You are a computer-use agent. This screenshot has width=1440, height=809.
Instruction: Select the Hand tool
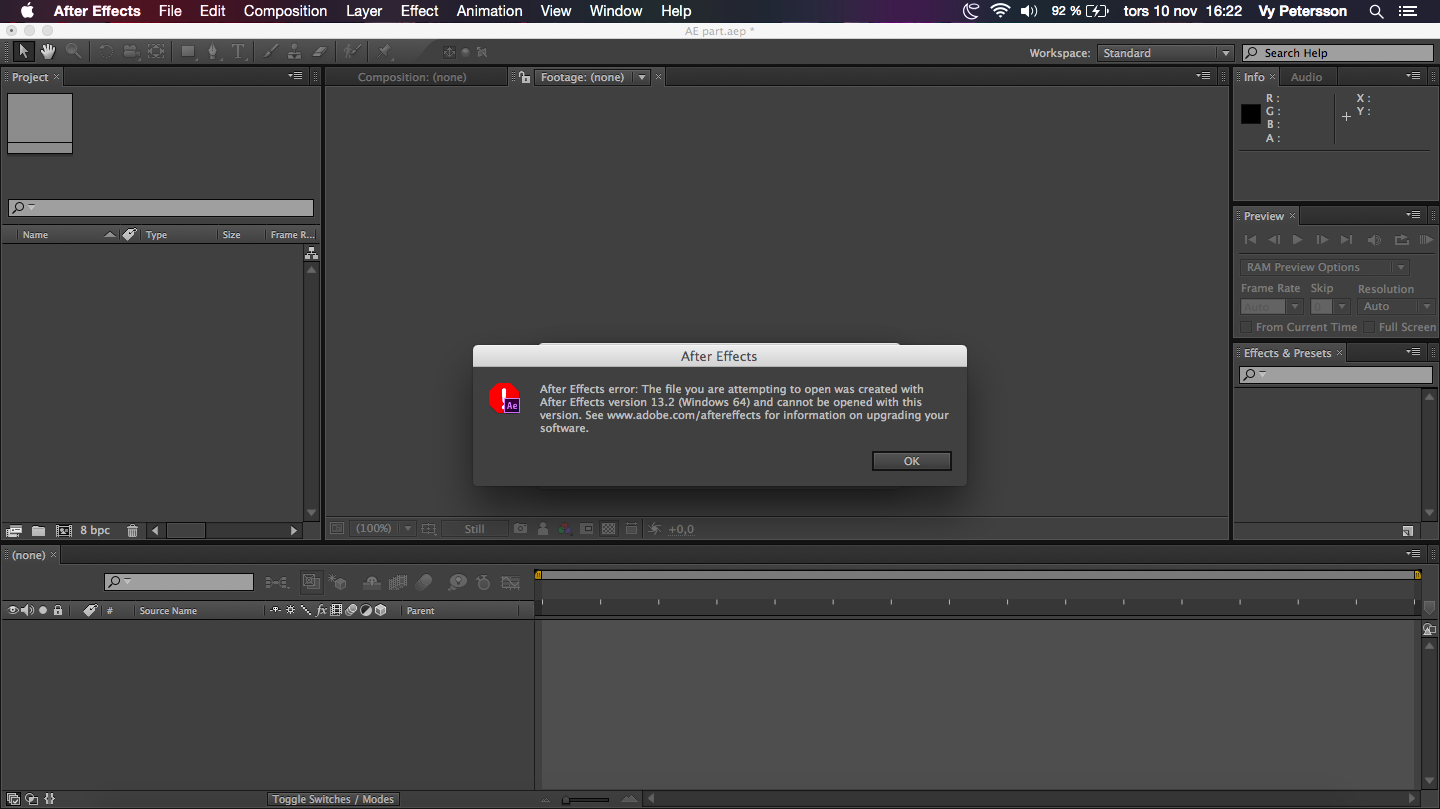pos(48,52)
